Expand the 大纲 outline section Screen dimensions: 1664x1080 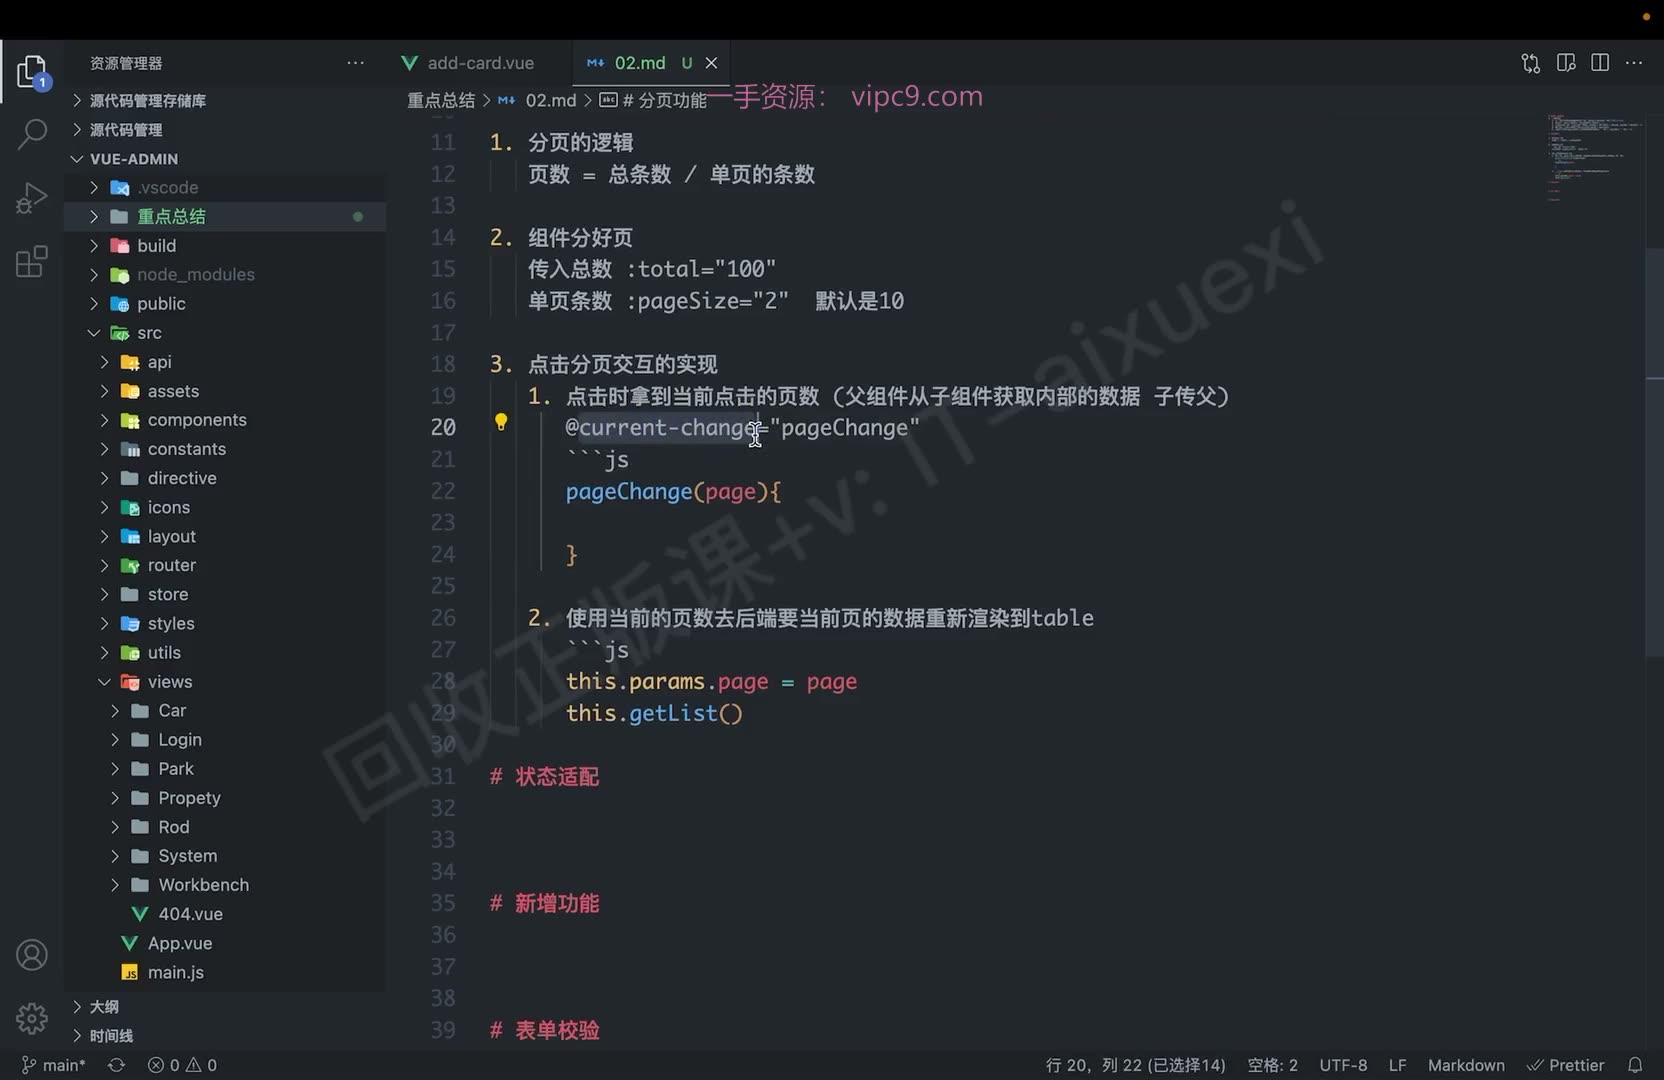(104, 1007)
